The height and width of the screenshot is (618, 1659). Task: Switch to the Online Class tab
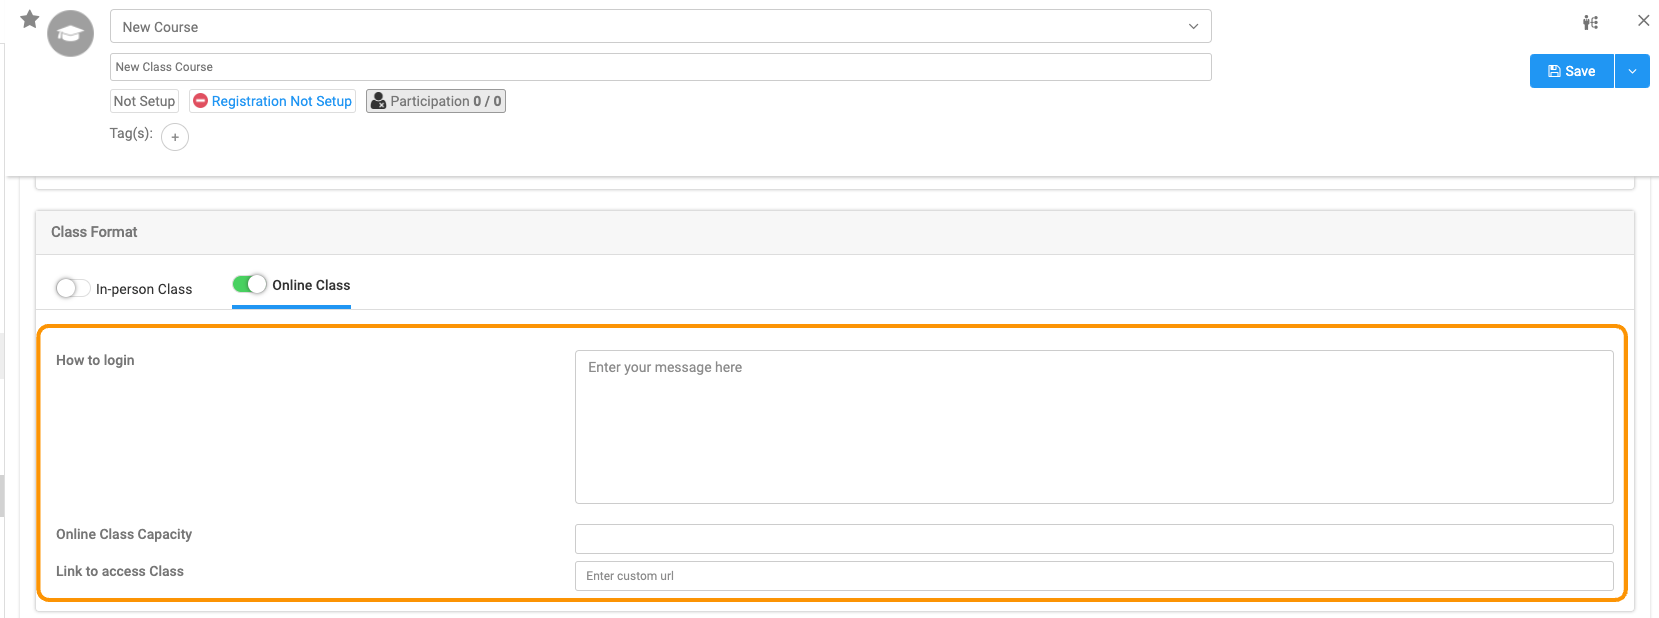[x=311, y=285]
